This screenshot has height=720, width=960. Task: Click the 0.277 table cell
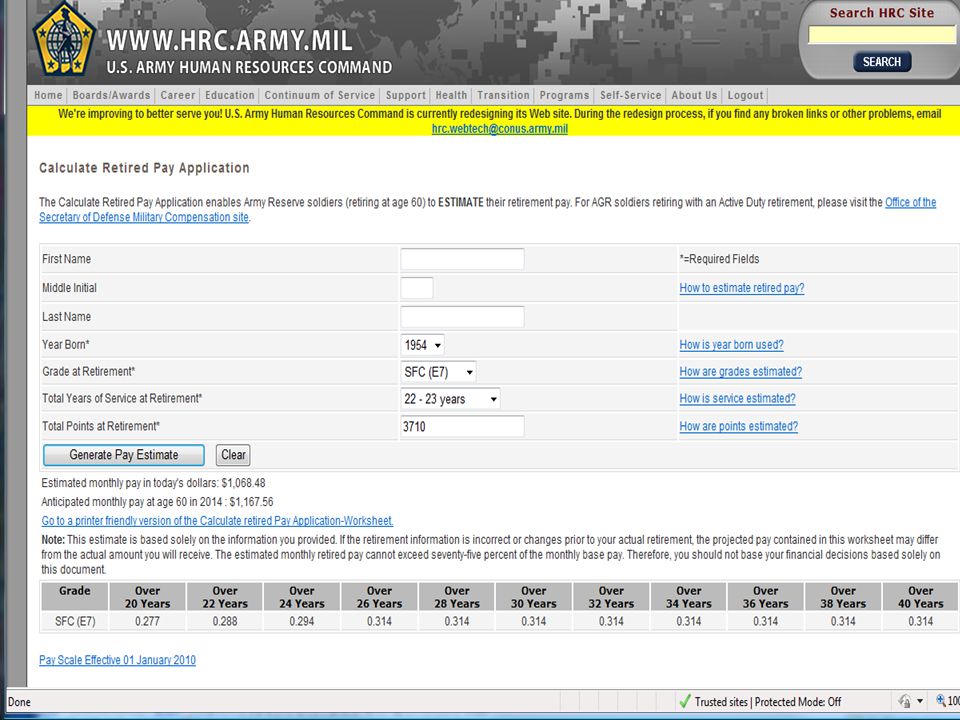click(x=148, y=621)
